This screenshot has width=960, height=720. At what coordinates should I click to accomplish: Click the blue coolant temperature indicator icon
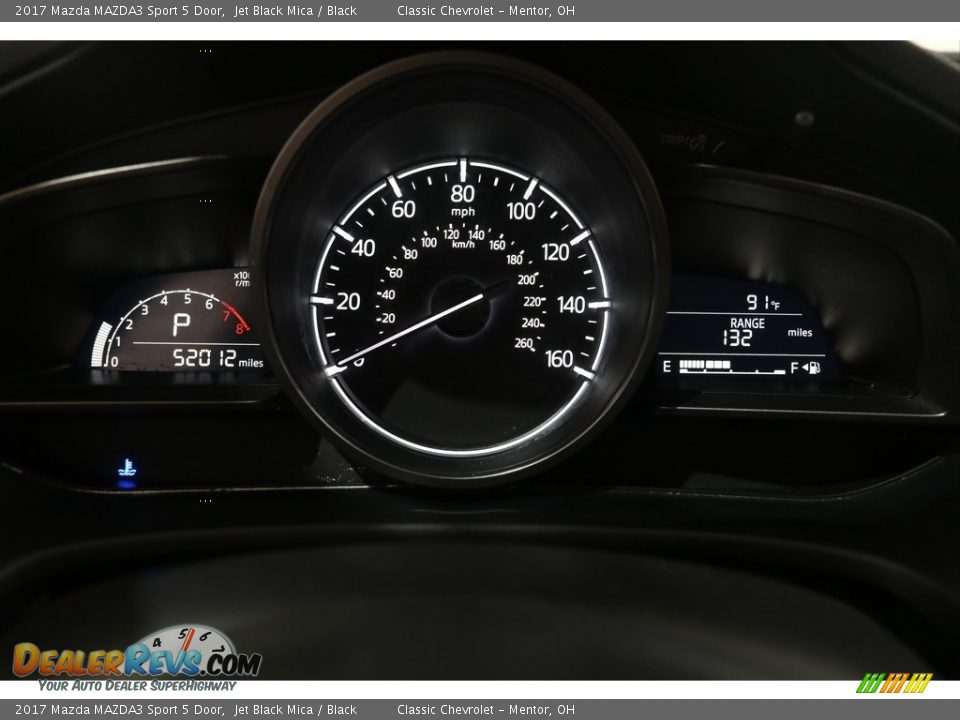[x=127, y=467]
